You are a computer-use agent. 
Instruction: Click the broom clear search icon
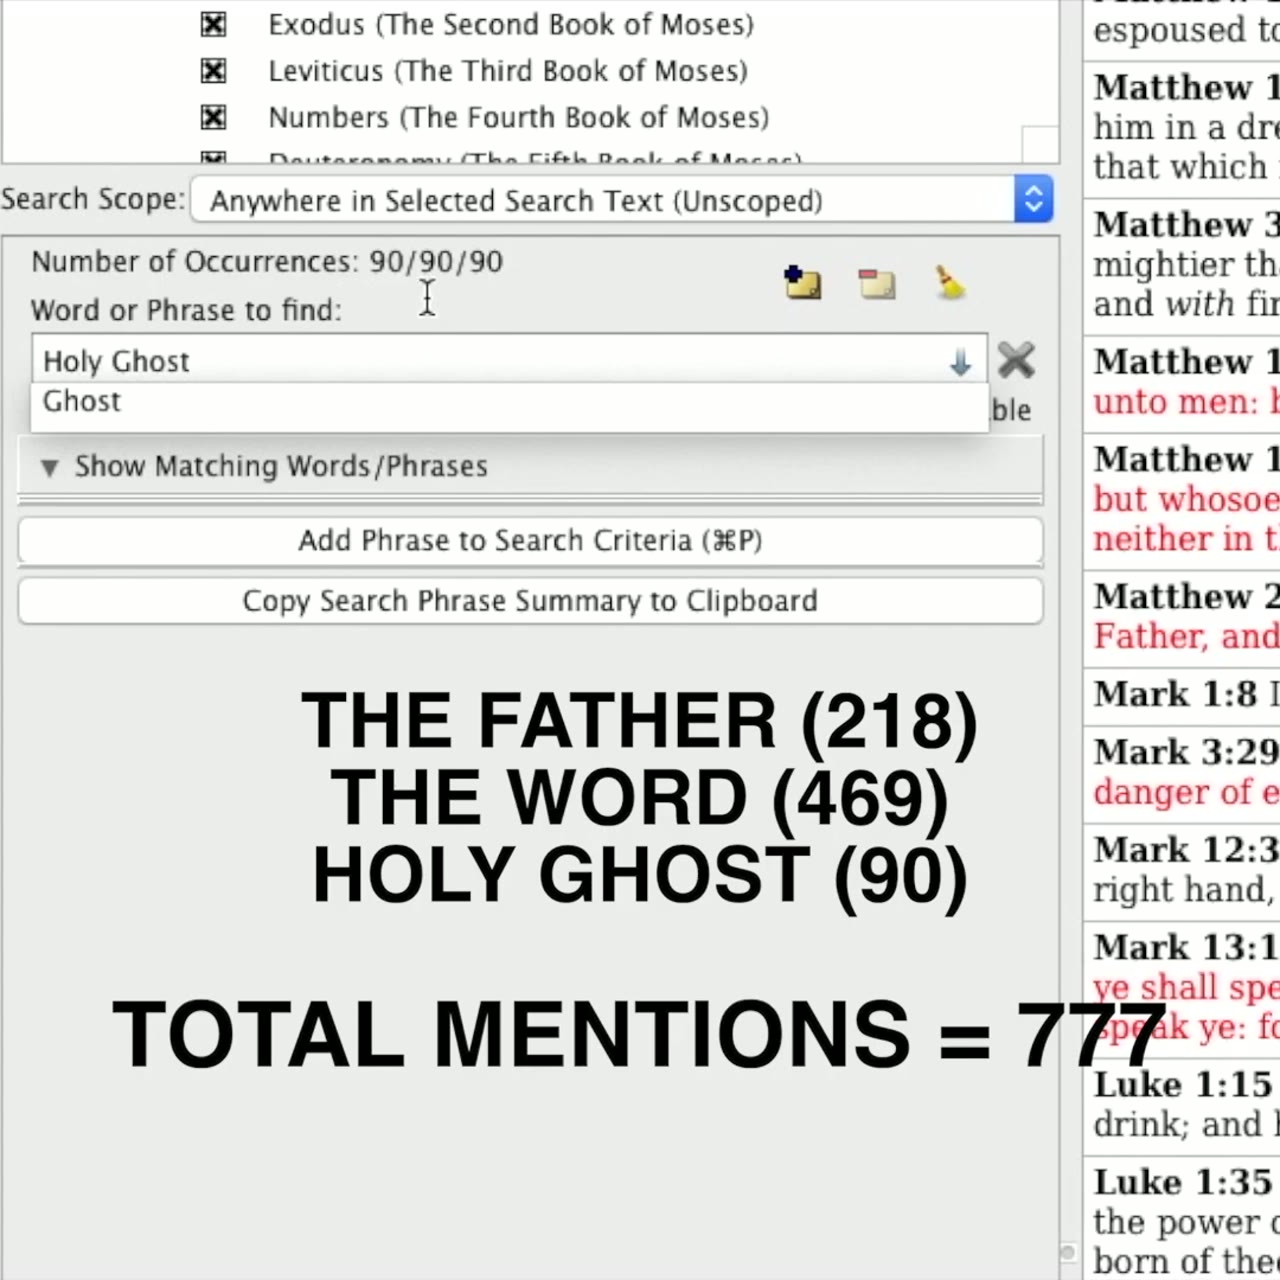point(950,283)
